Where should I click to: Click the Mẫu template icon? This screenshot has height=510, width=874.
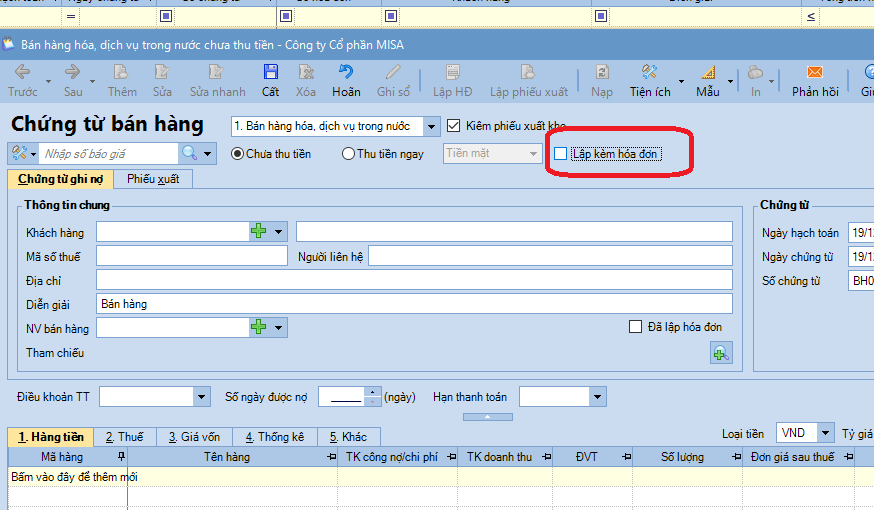click(707, 72)
